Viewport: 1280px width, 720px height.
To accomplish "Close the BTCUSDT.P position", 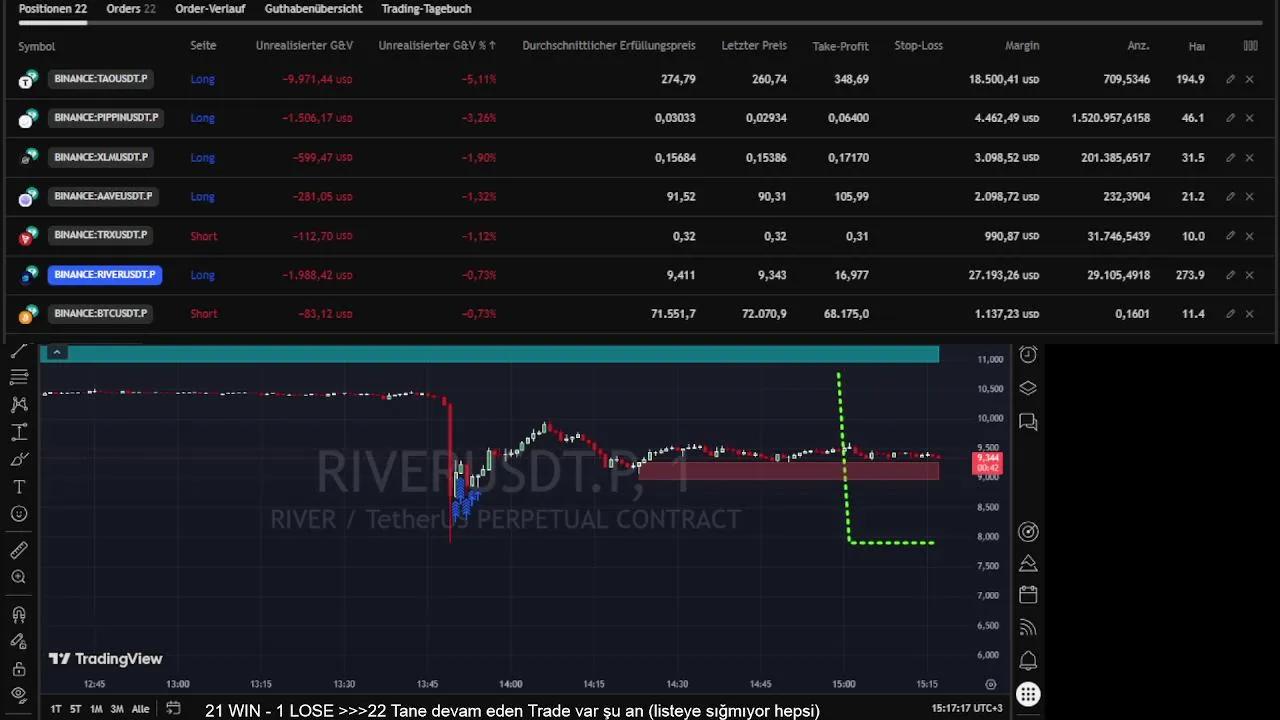I will click(x=1249, y=314).
